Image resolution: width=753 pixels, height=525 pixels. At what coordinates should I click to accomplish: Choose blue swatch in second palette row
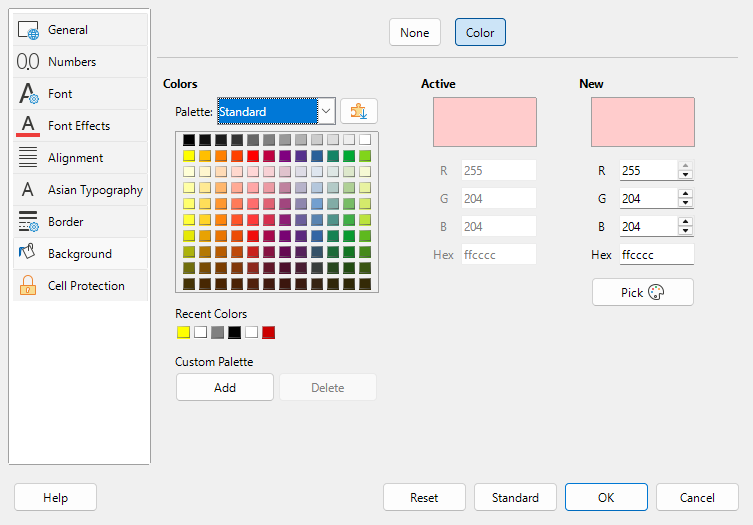(317, 156)
